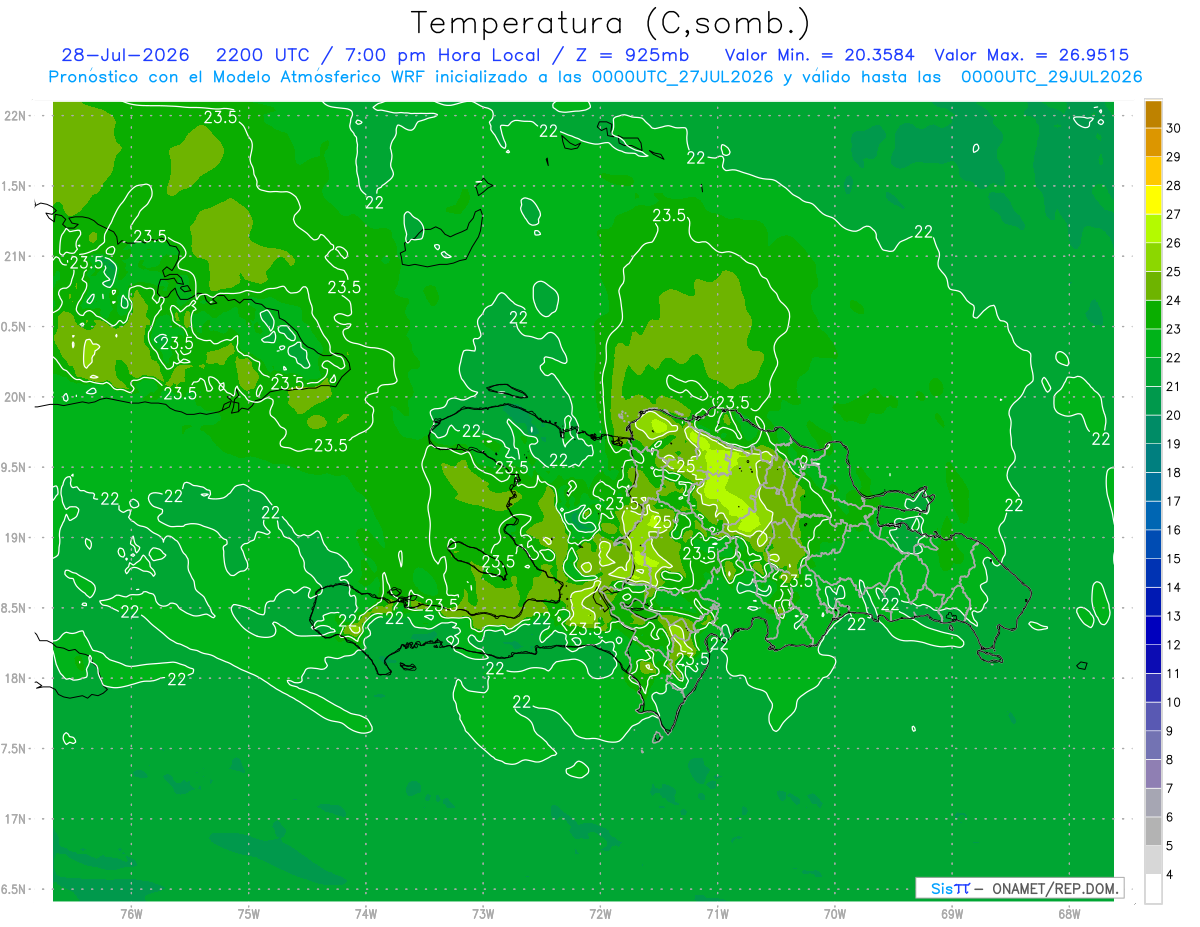
Task: Click the '19N' latitude axis label
Action: coord(17,538)
